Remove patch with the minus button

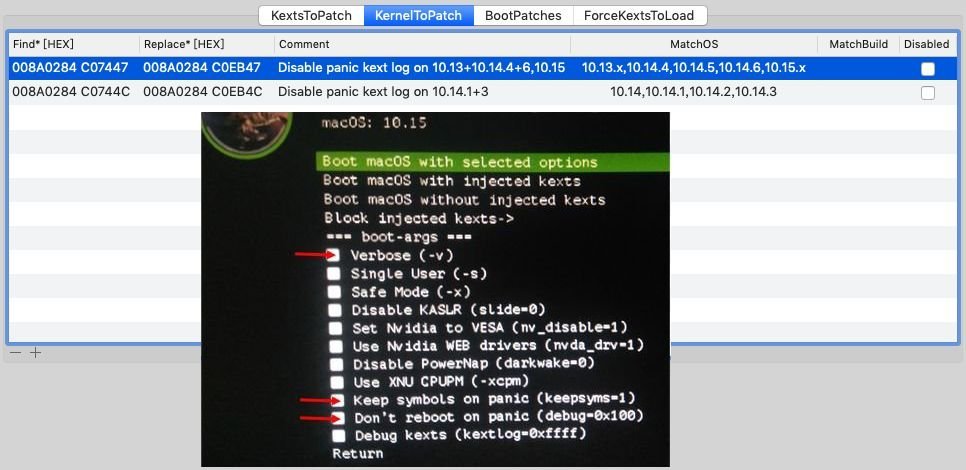(17, 352)
